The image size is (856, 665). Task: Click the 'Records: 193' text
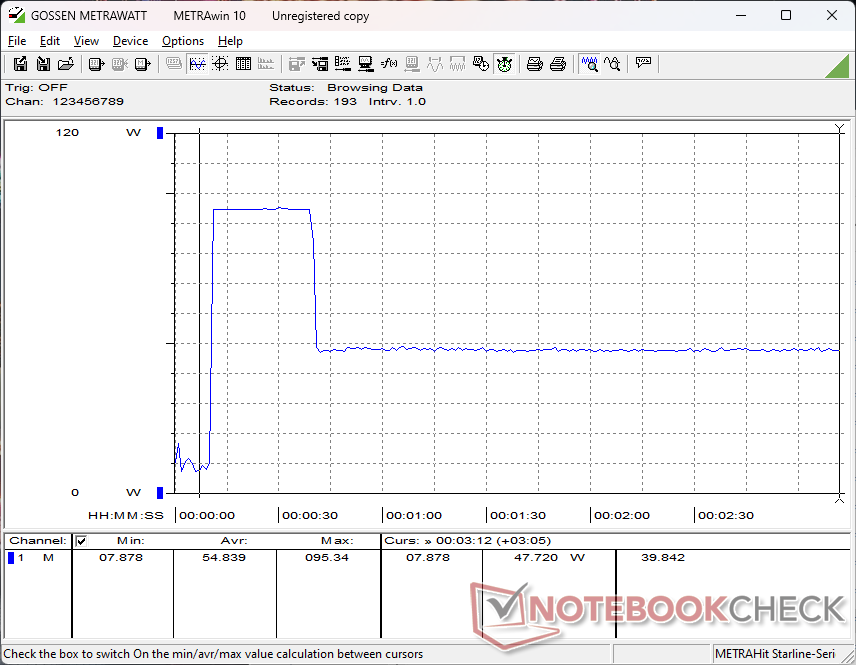pos(313,102)
